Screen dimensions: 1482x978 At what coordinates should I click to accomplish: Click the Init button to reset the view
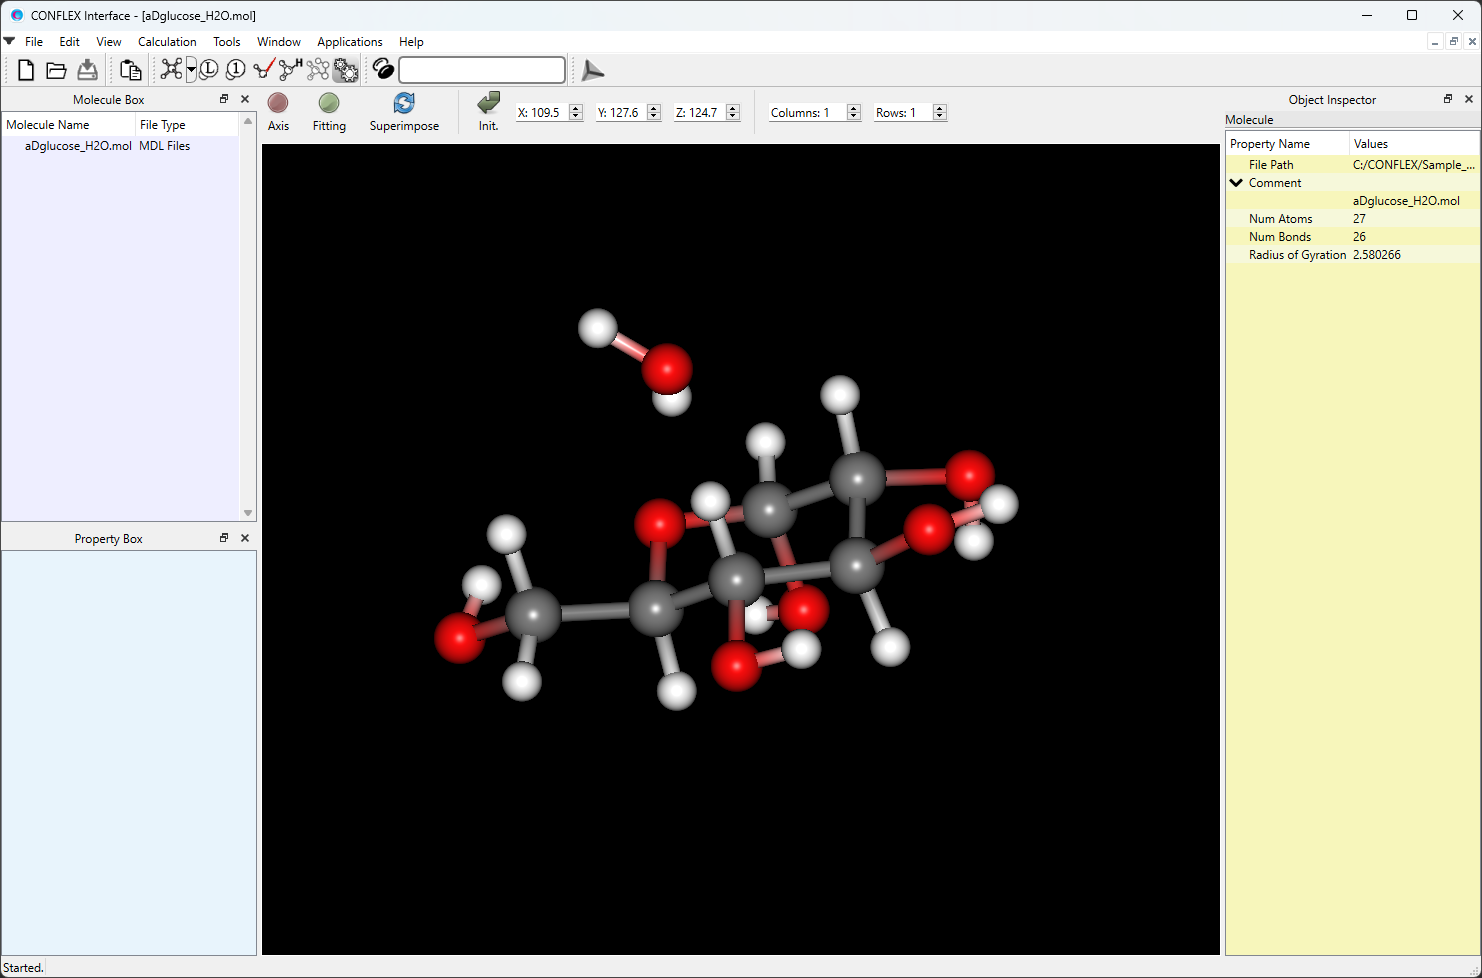coord(487,110)
